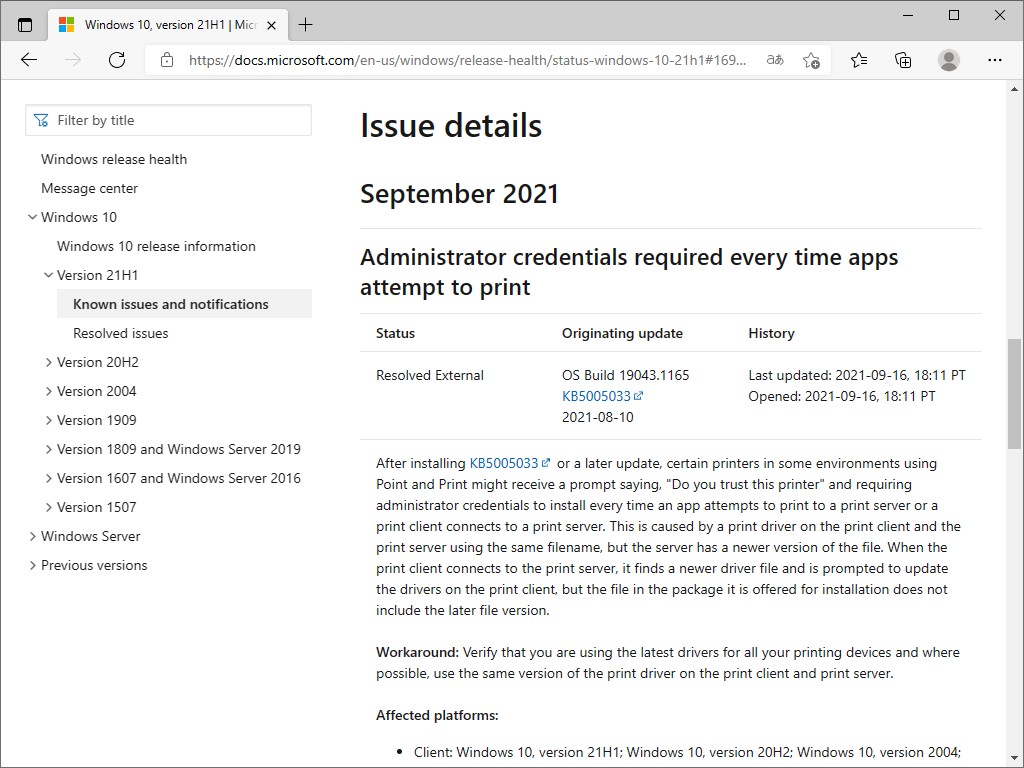Activate Read aloud for this page
Screen dimensions: 1024x768
[x=773, y=59]
